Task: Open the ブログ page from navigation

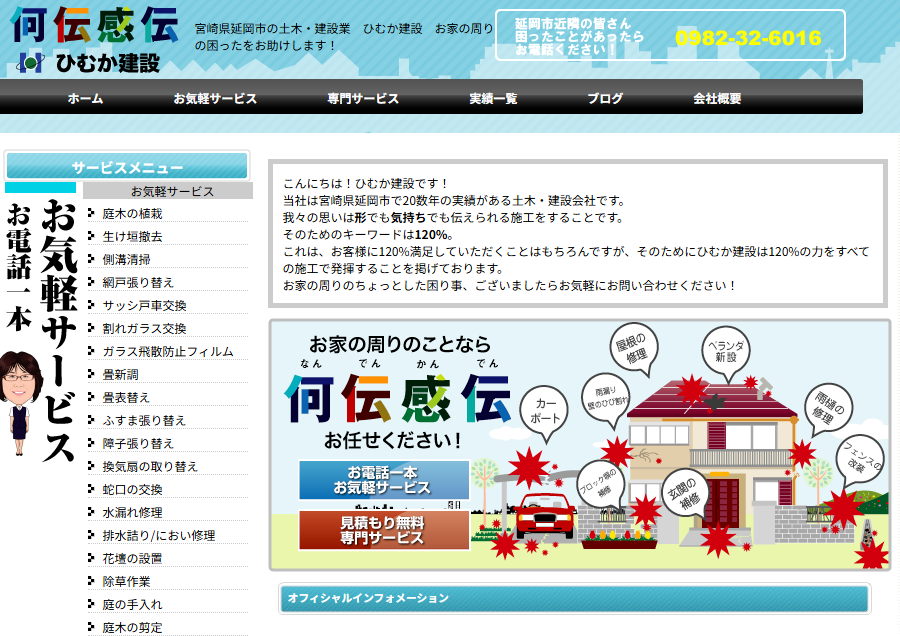Action: tap(605, 98)
